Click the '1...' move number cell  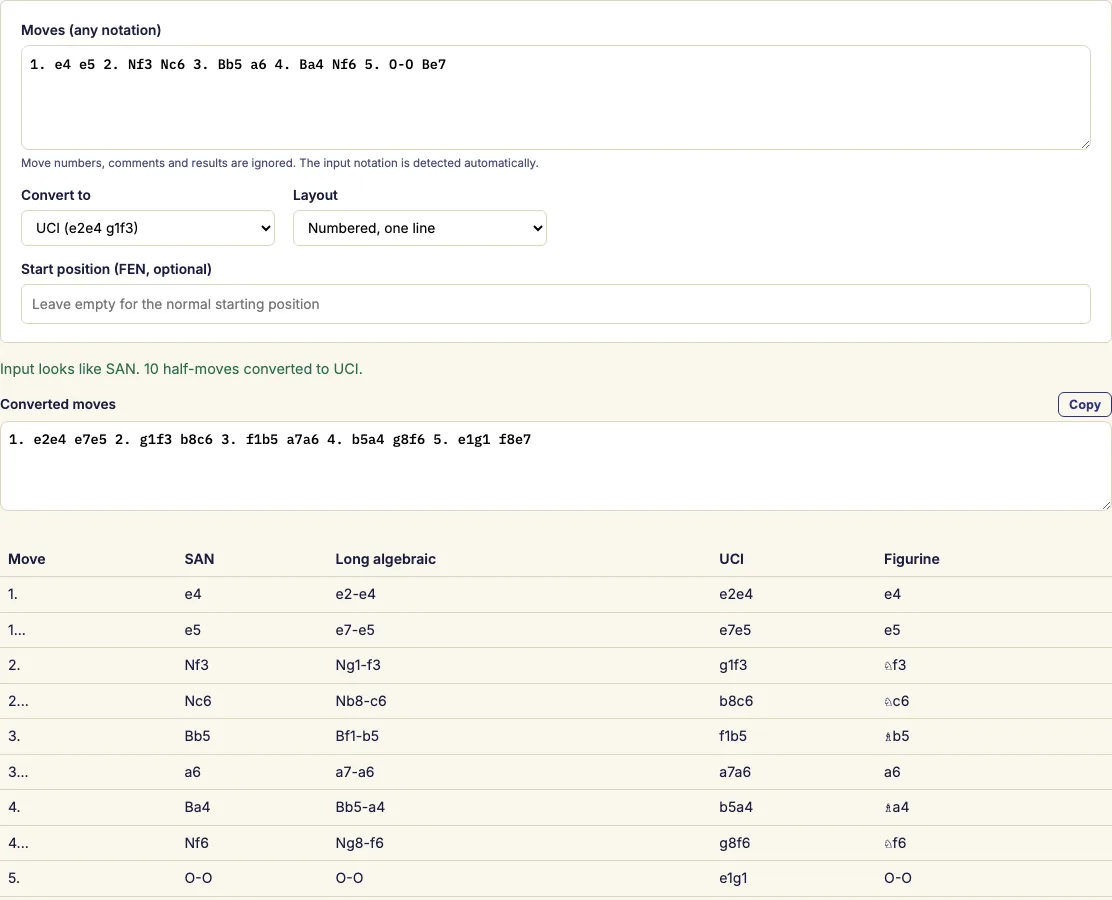(x=16, y=630)
